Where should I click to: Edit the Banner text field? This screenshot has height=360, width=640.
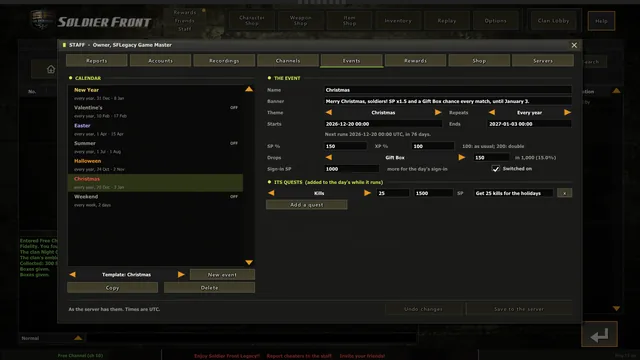pyautogui.click(x=448, y=101)
